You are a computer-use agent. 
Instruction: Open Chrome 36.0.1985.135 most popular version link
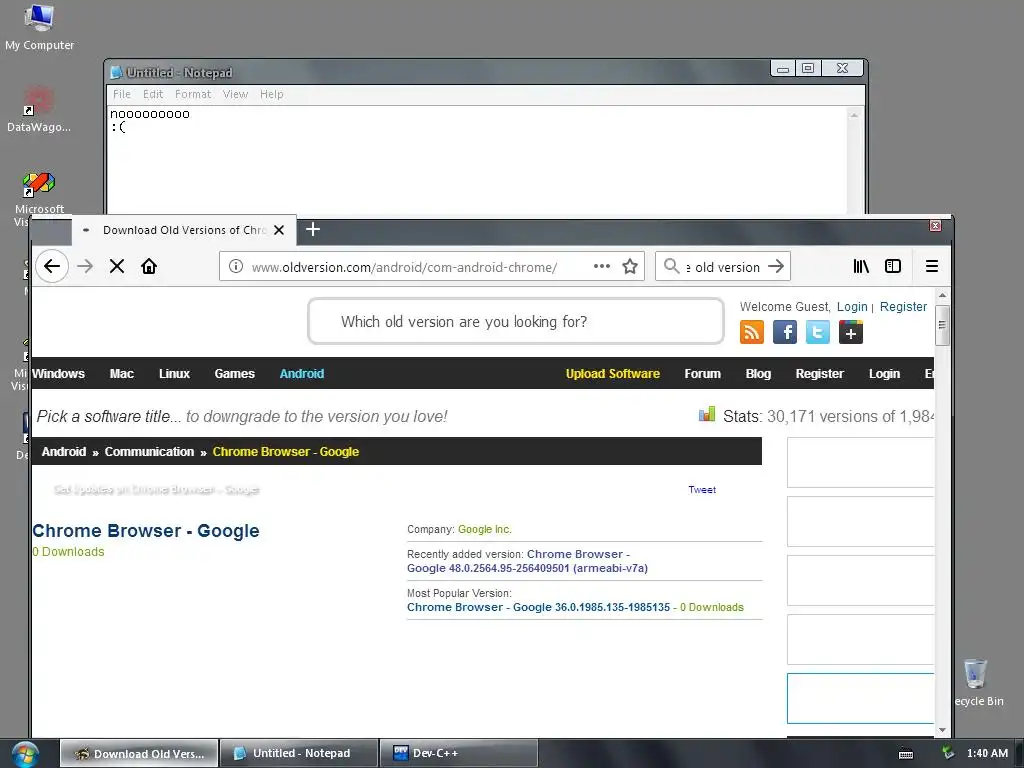[538, 607]
